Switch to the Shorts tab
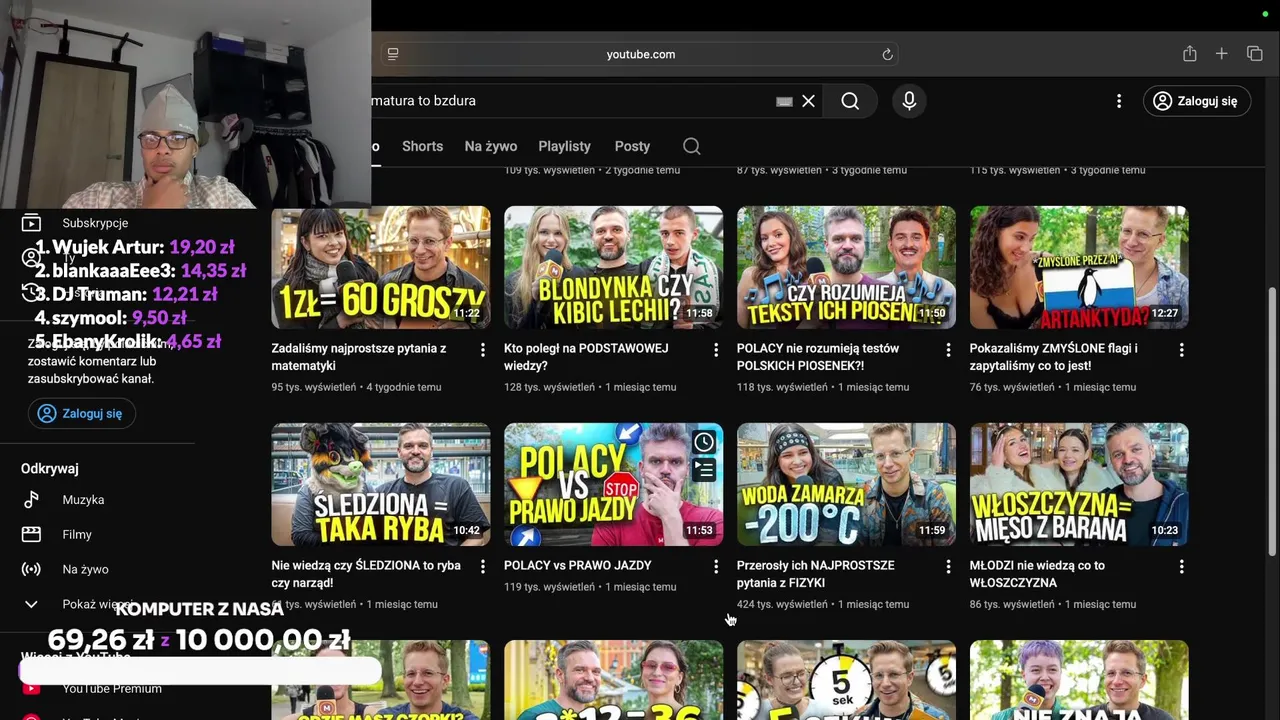1280x720 pixels. pos(422,146)
